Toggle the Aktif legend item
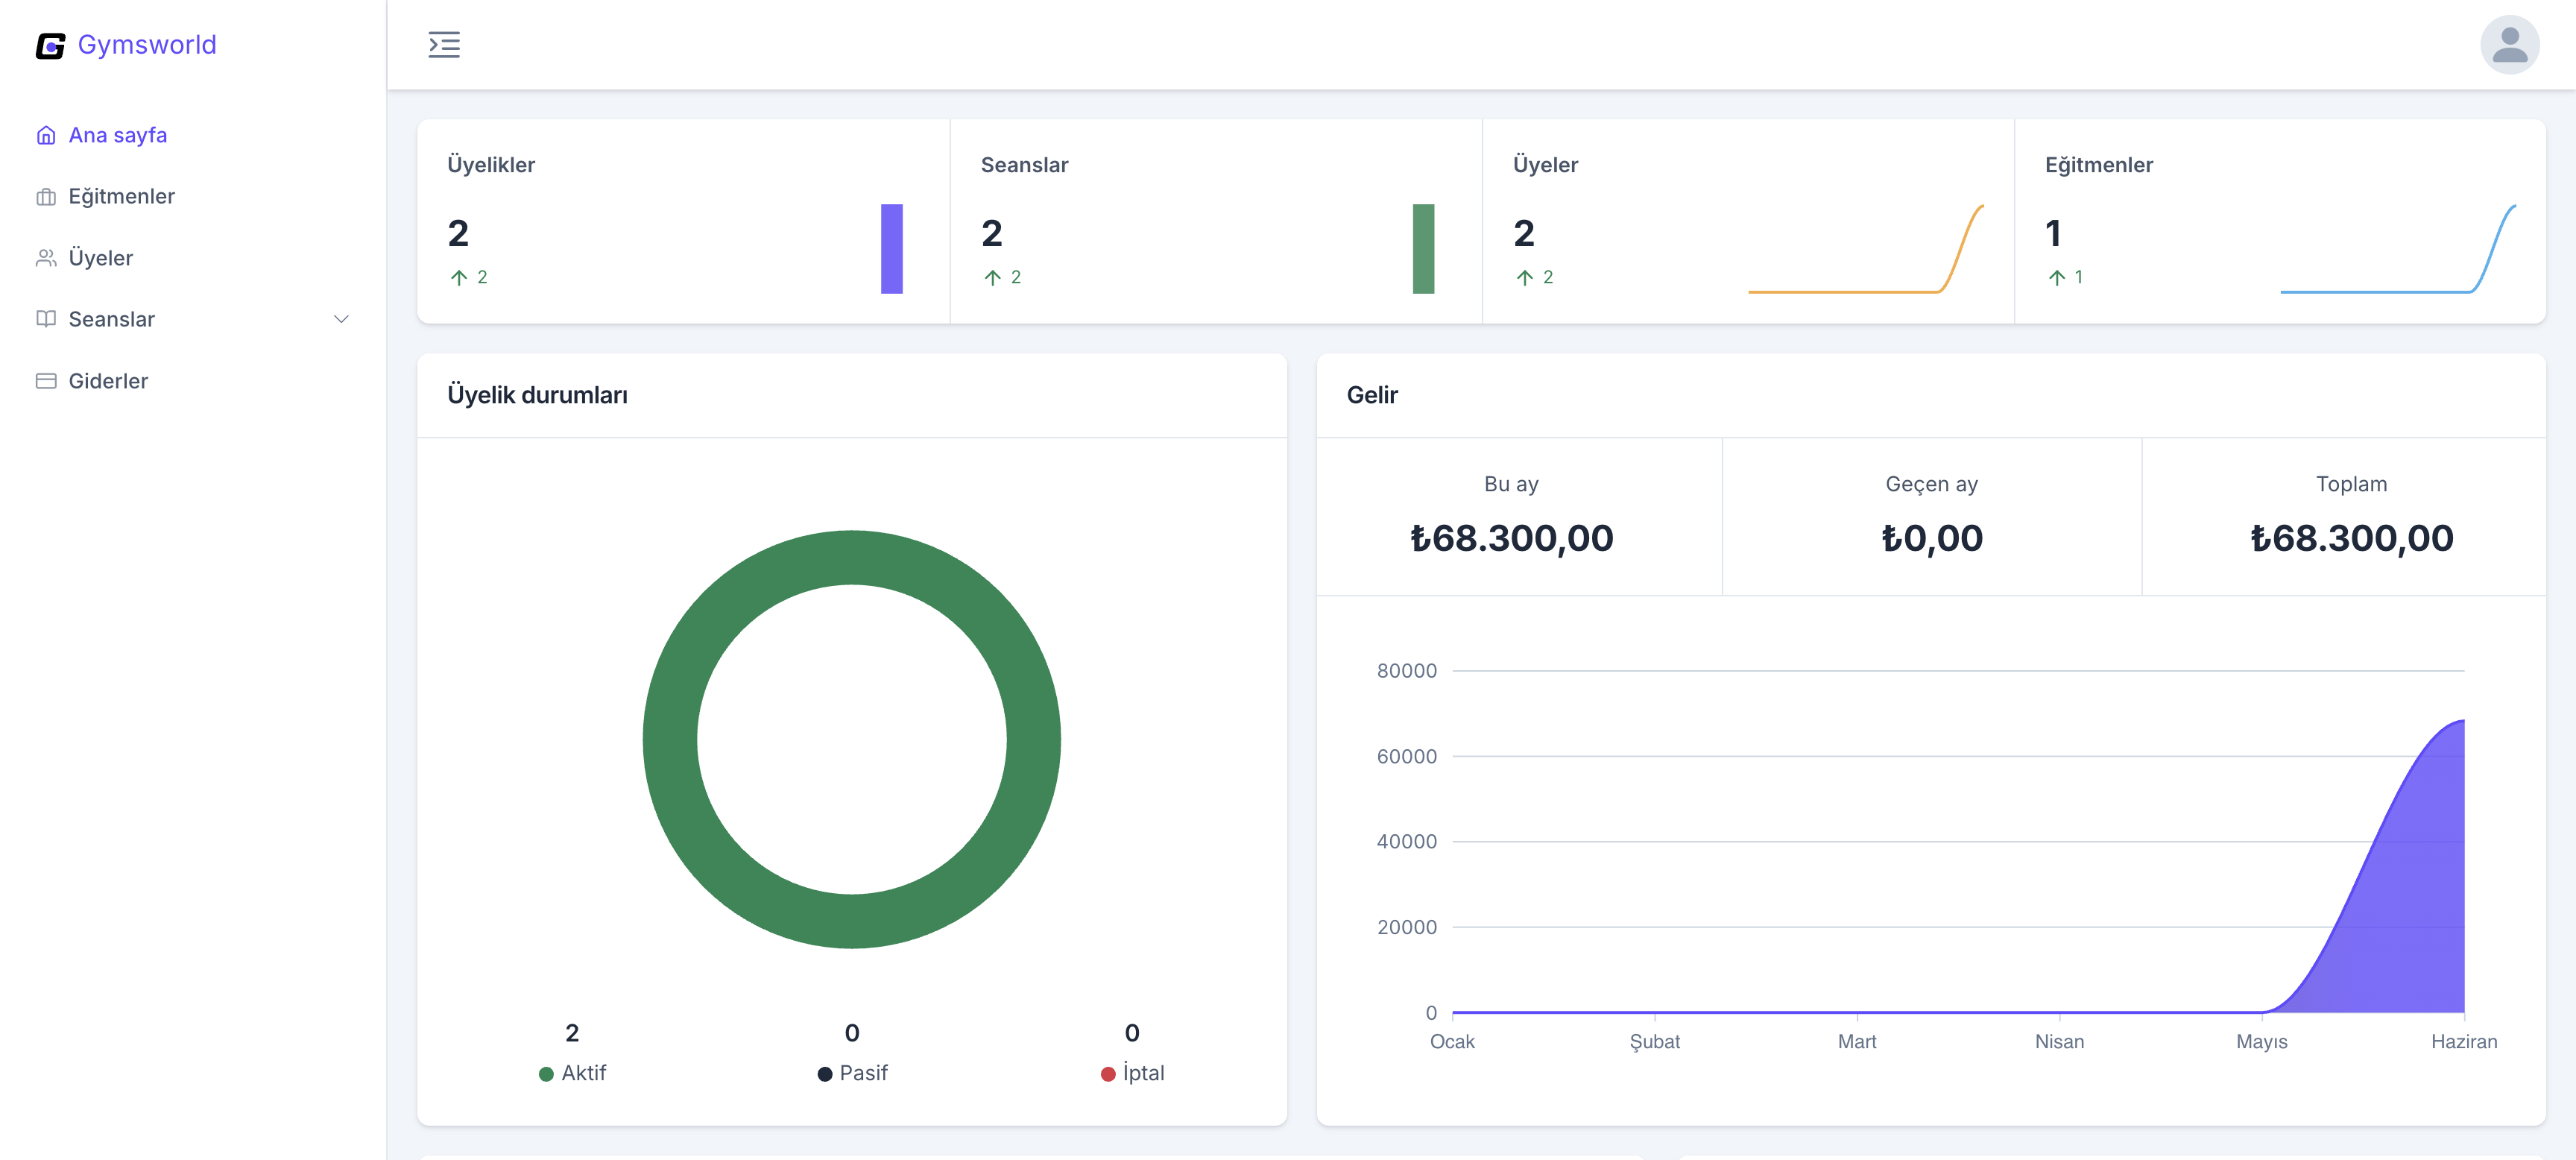 [x=573, y=1073]
